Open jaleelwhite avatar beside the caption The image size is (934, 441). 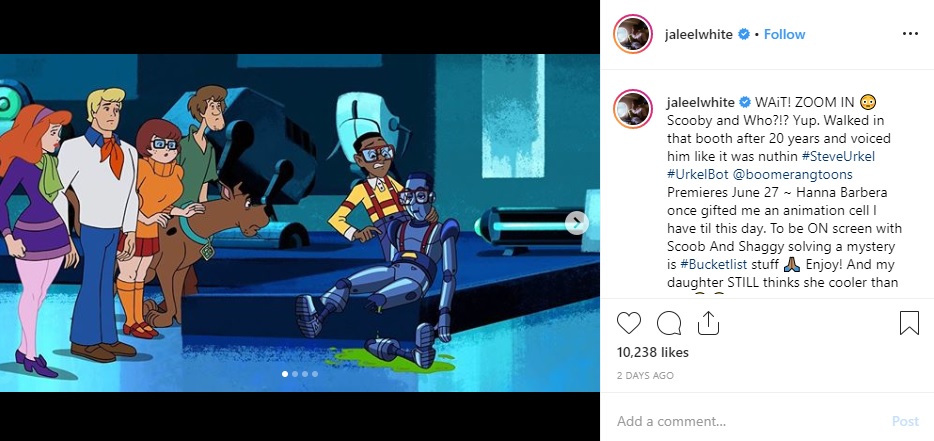coord(633,109)
